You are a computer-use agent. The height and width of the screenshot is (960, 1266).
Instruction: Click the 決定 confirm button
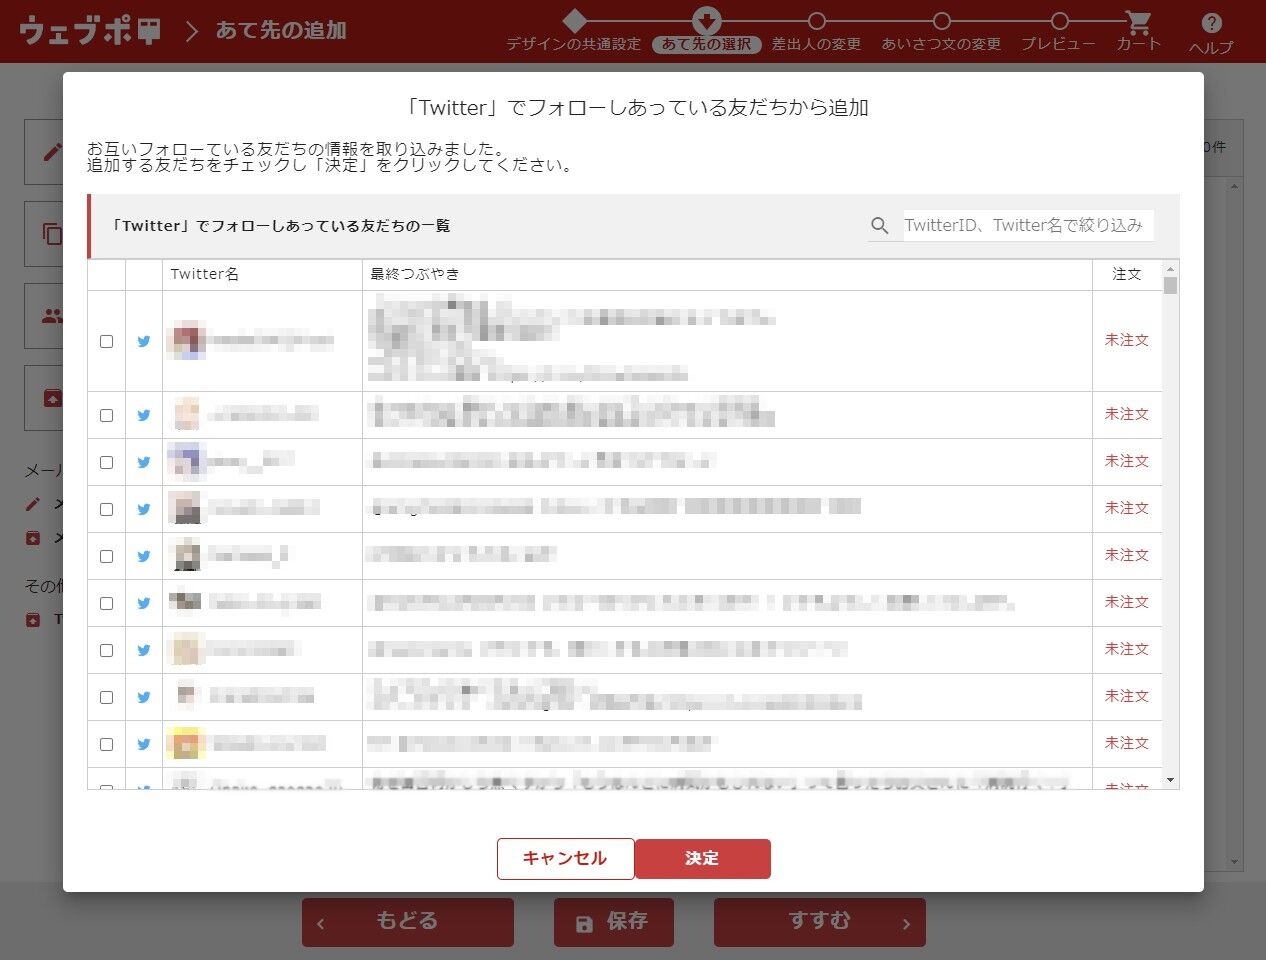tap(702, 858)
